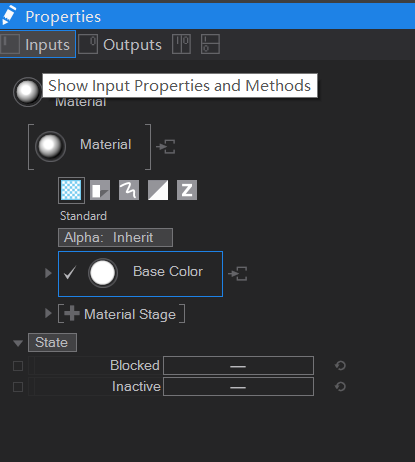The width and height of the screenshot is (415, 462).
Task: Reset the Inactive state value
Action: pyautogui.click(x=340, y=387)
